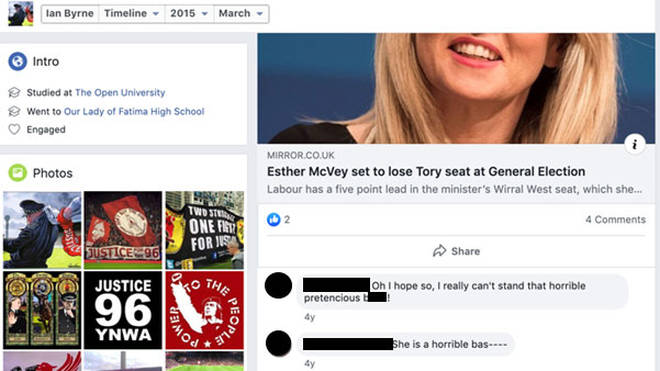Open Esther McVey article headline
This screenshot has width=660, height=371.
426,172
